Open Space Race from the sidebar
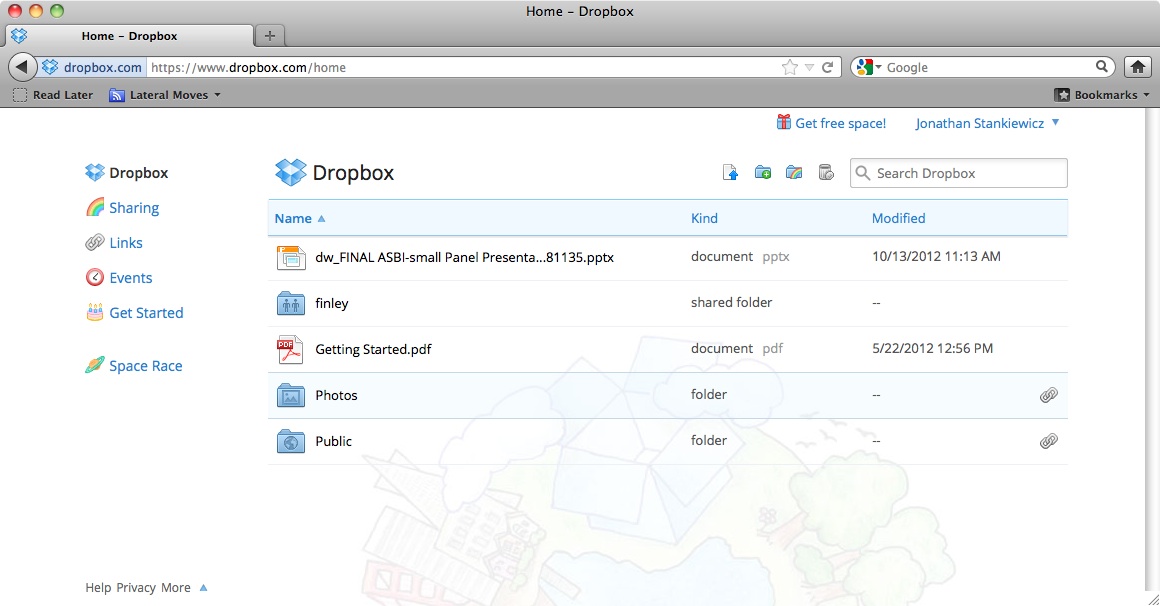 coord(145,366)
